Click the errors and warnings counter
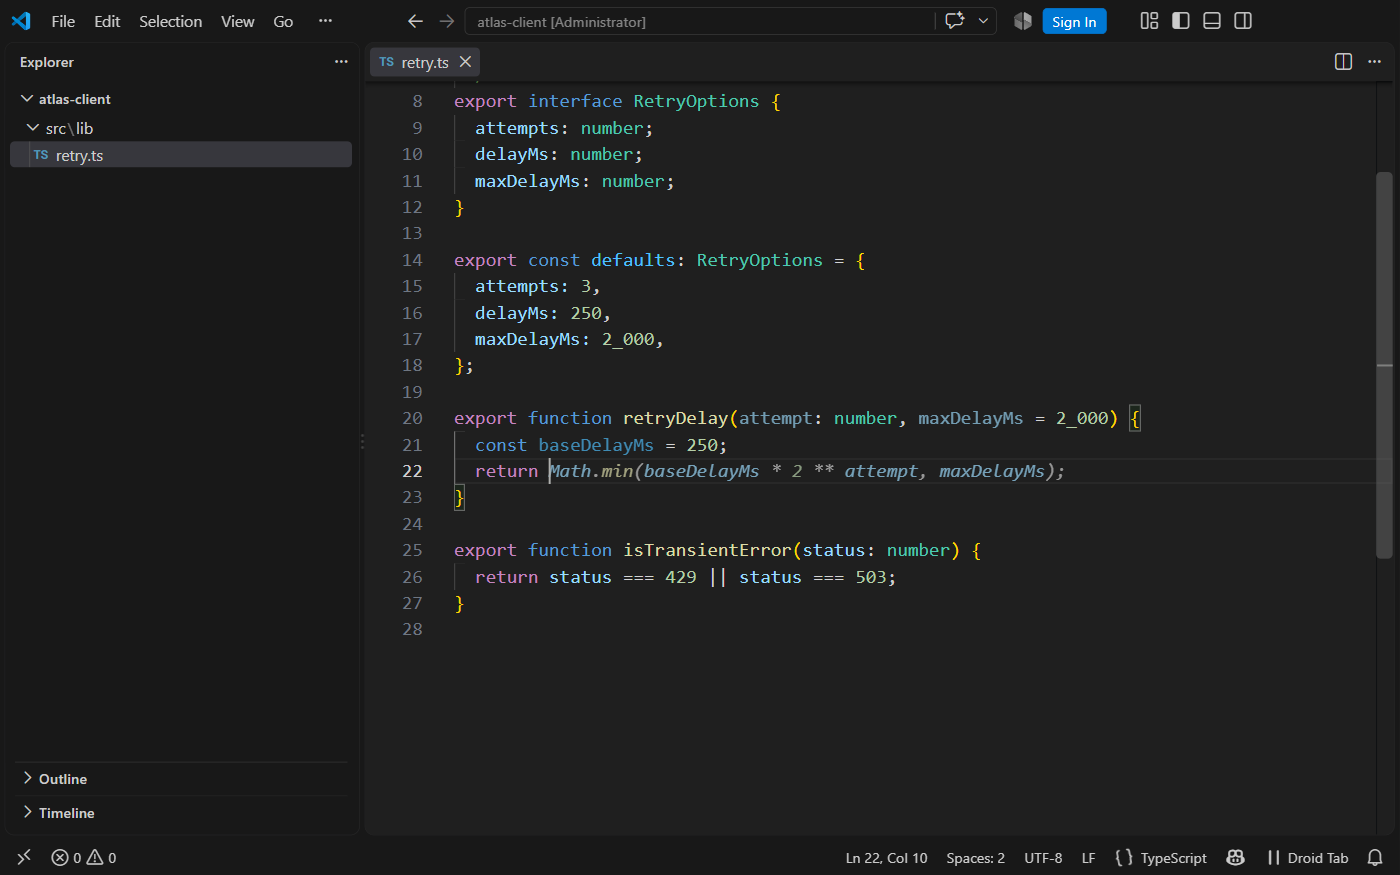Screen dimensions: 1400x875 click(x=84, y=858)
